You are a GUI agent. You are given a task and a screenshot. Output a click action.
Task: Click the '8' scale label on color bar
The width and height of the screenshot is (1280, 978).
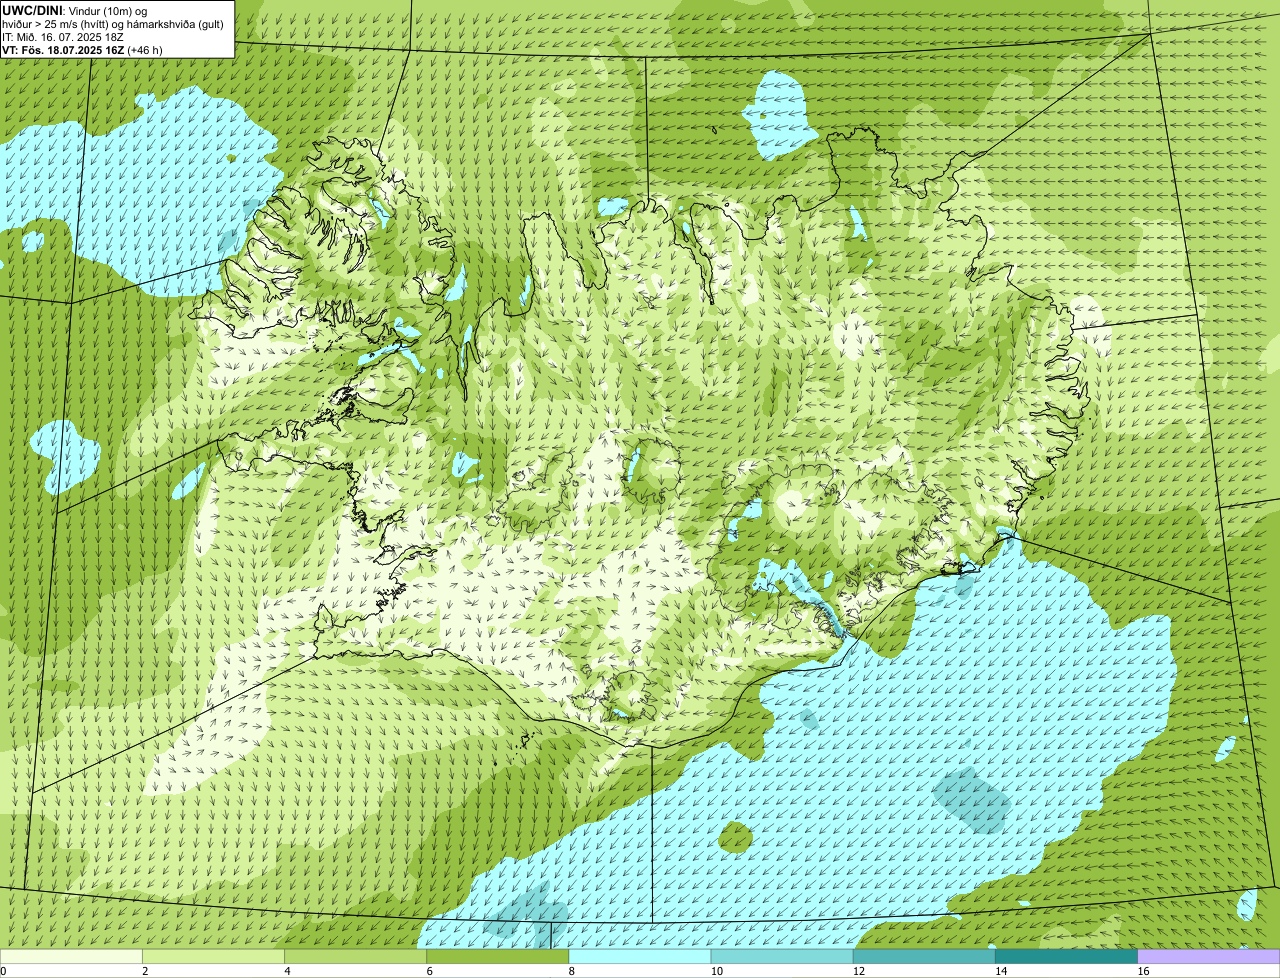[572, 971]
